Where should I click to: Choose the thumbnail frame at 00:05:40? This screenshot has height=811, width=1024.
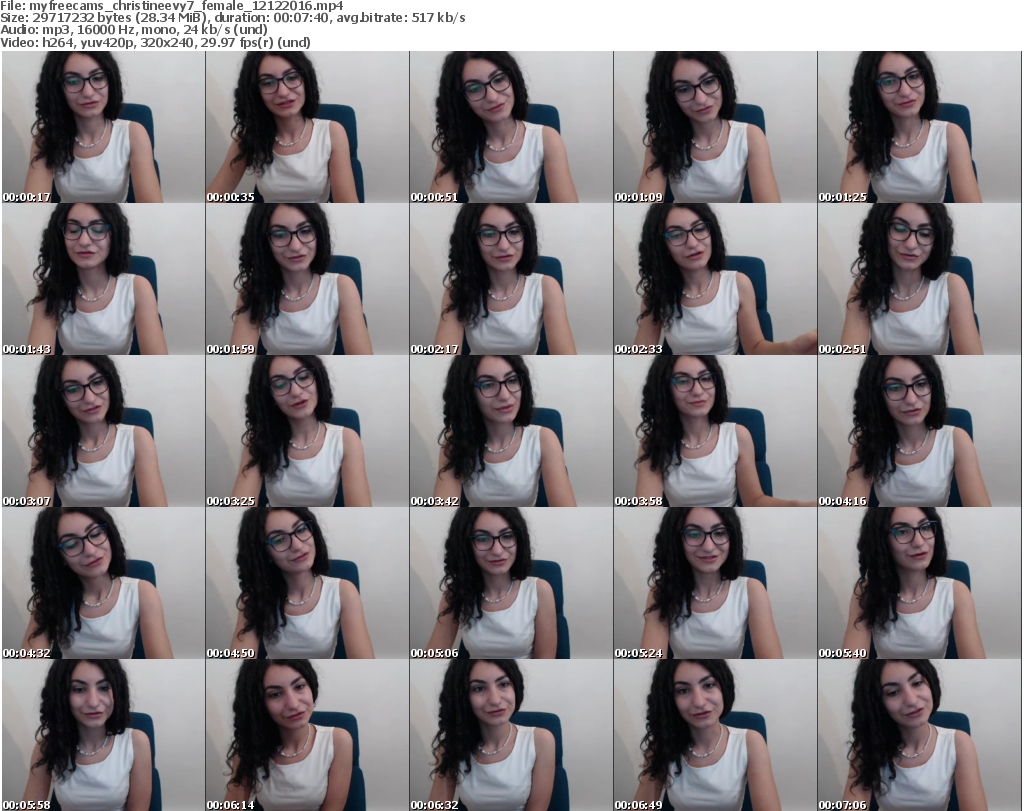click(x=919, y=583)
